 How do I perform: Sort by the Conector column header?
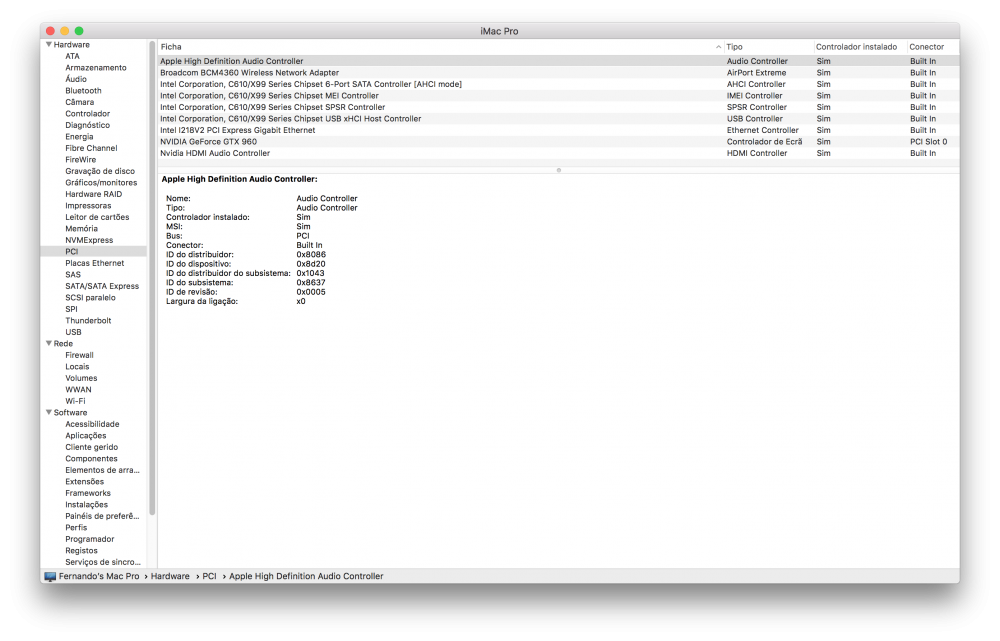tap(933, 47)
